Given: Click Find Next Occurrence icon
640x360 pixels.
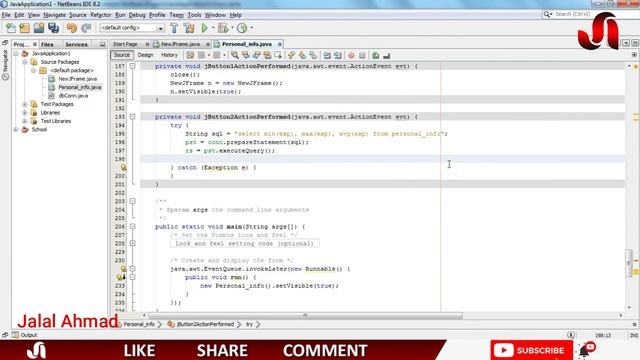Looking at the screenshot, I should [x=256, y=55].
